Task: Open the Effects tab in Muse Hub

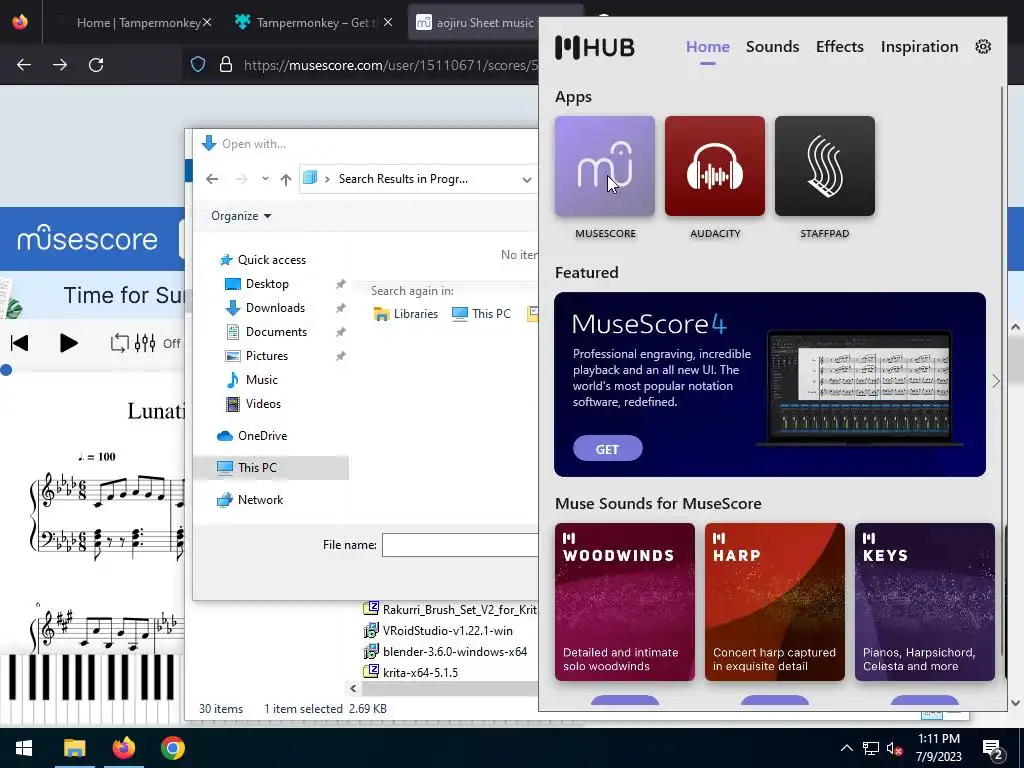Action: 839,46
